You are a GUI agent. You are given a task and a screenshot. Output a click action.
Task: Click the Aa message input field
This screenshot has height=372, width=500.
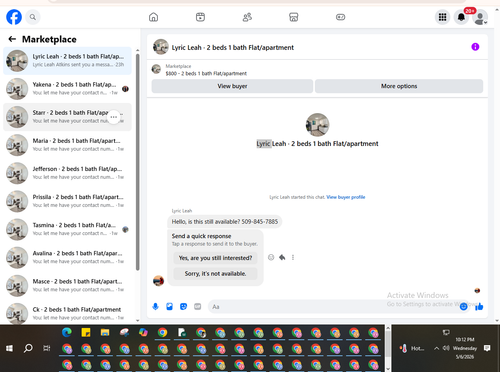coord(333,307)
